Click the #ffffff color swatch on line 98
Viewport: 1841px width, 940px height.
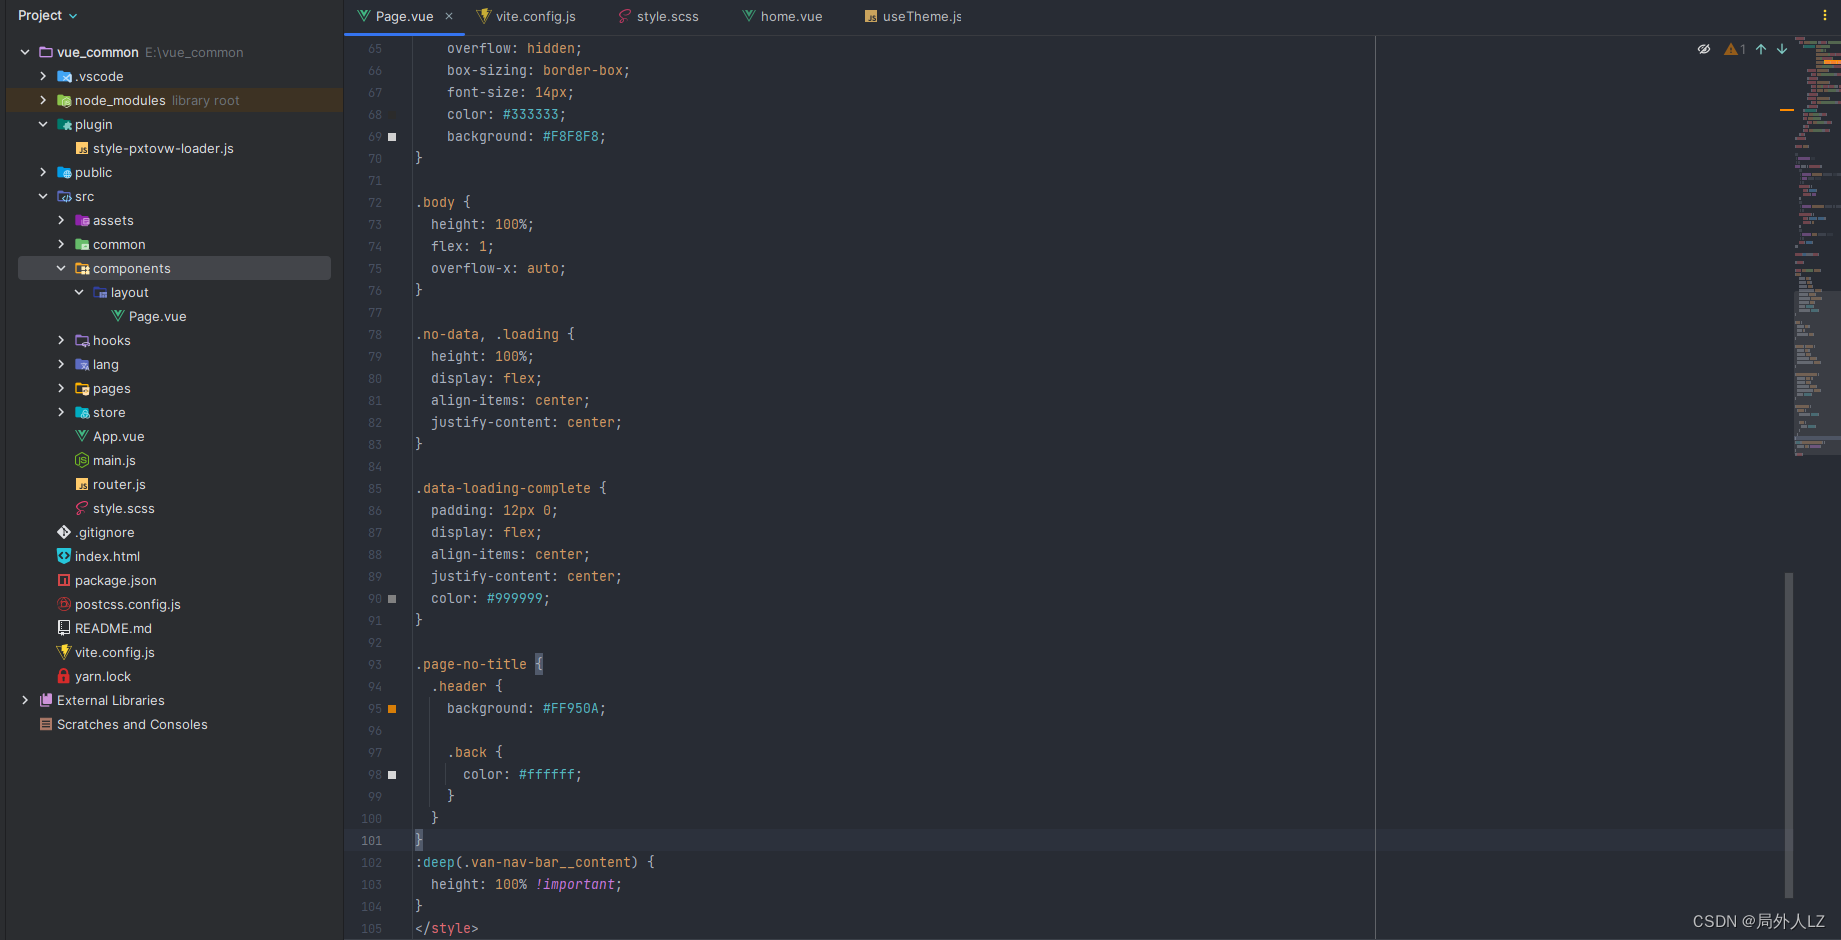point(392,775)
